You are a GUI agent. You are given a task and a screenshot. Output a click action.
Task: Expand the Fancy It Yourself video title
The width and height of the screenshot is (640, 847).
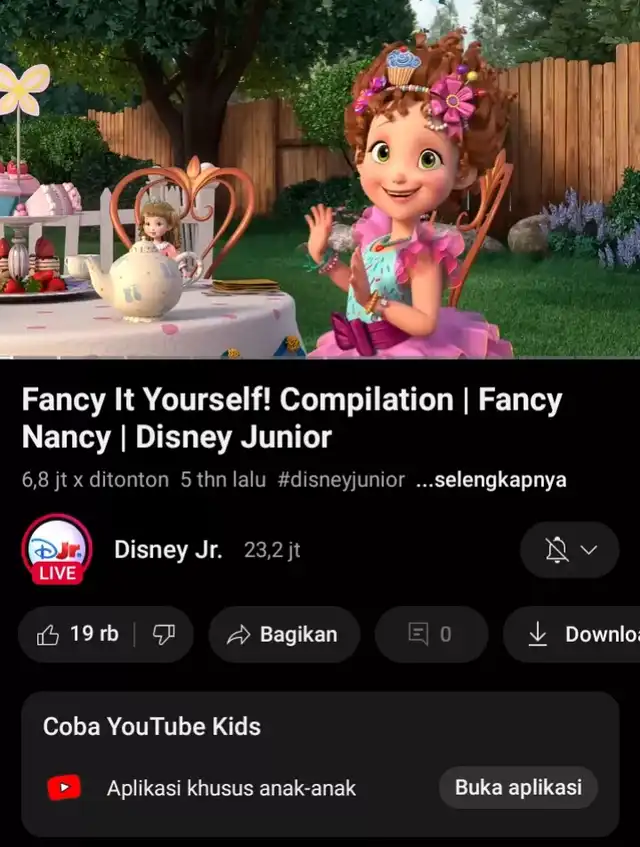(292, 418)
